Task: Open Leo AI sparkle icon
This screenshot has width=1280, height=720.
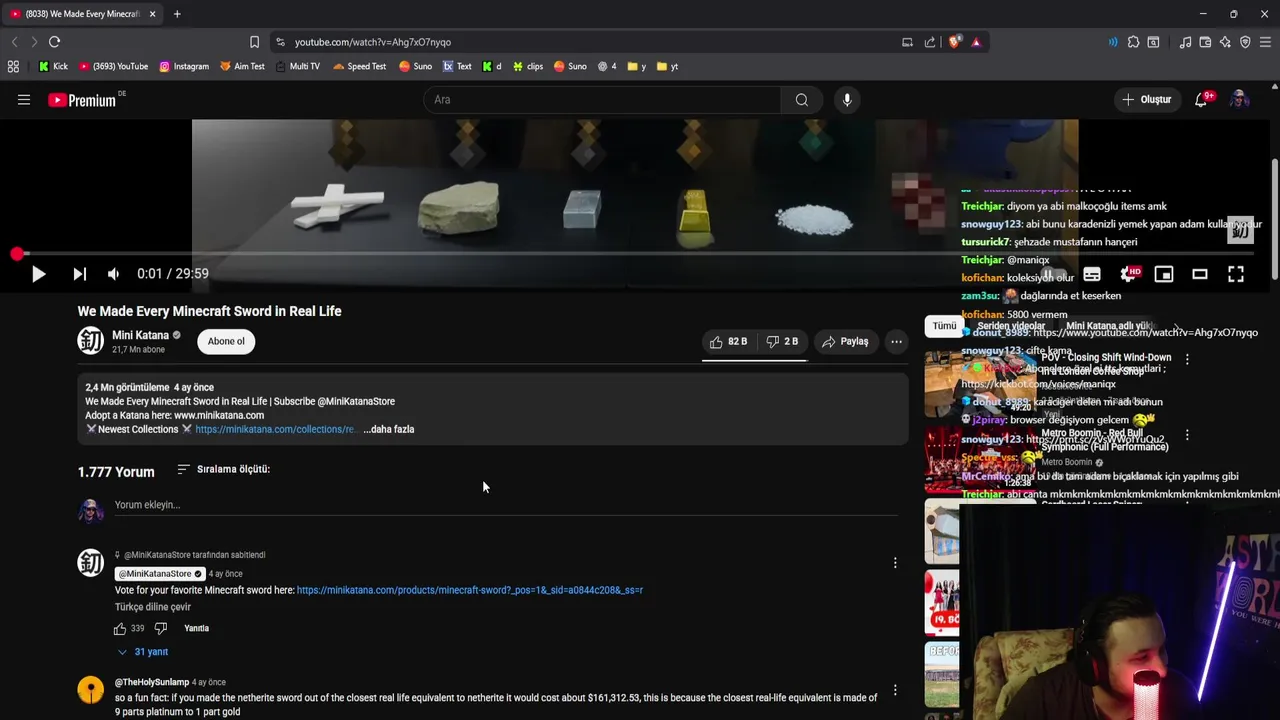Action: click(x=1225, y=42)
